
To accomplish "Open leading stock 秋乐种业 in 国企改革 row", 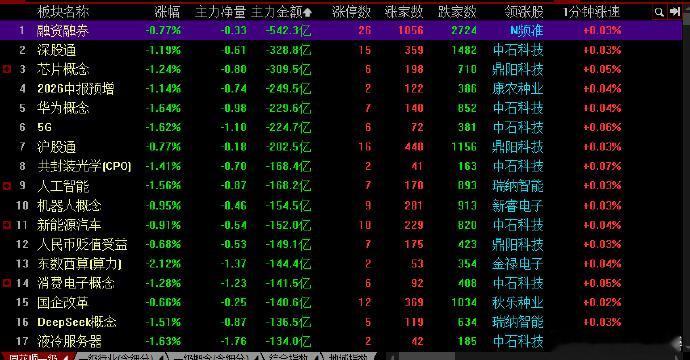I will pos(518,302).
